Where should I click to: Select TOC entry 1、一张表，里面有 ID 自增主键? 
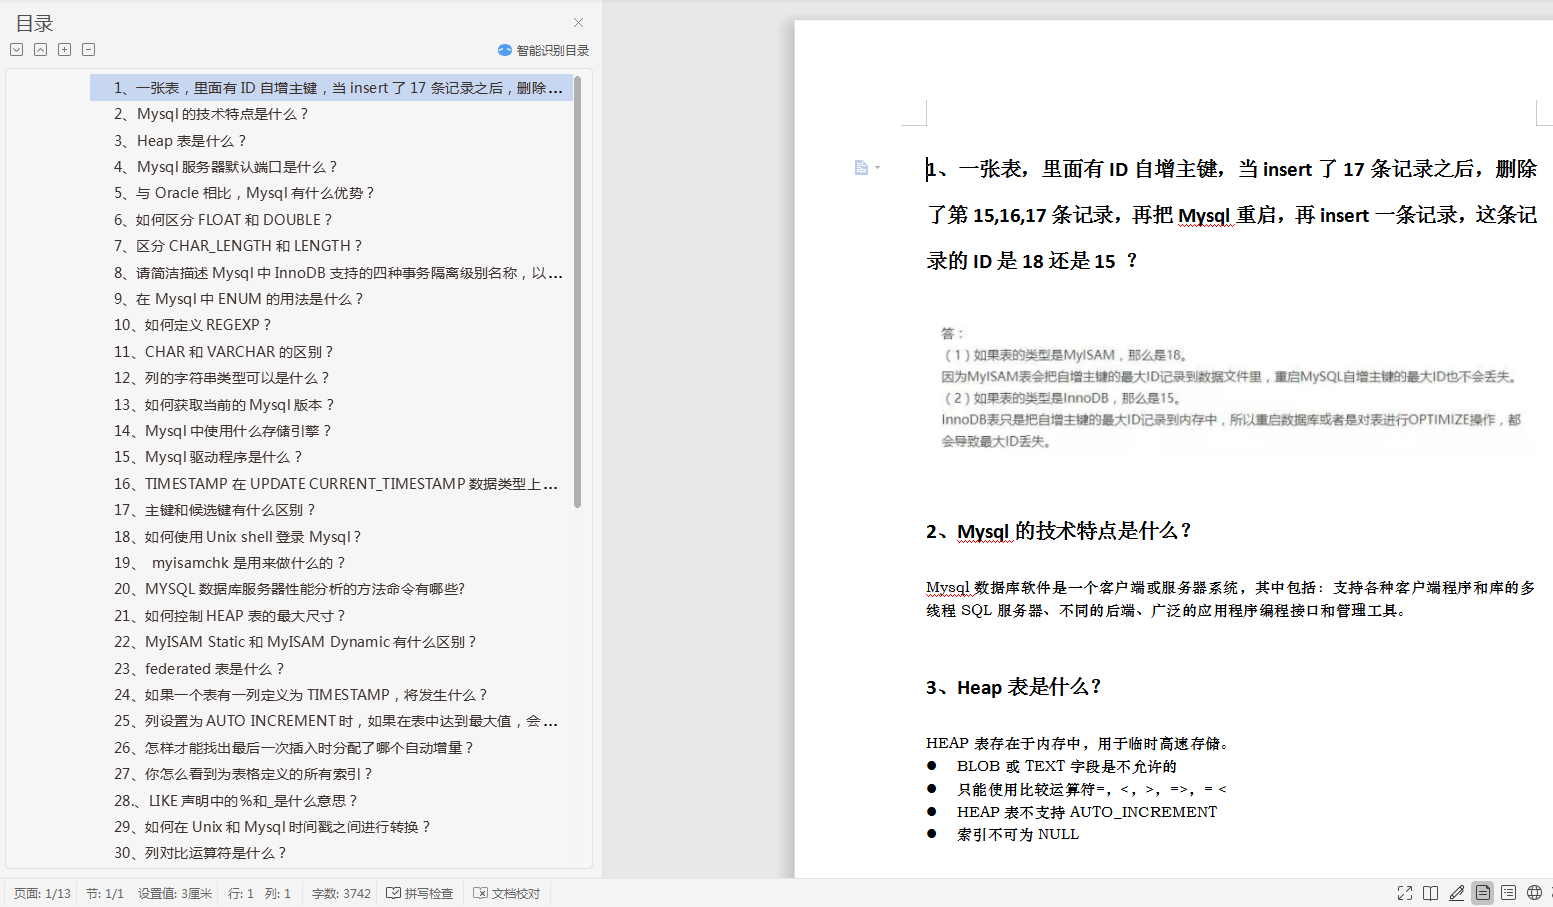click(332, 88)
